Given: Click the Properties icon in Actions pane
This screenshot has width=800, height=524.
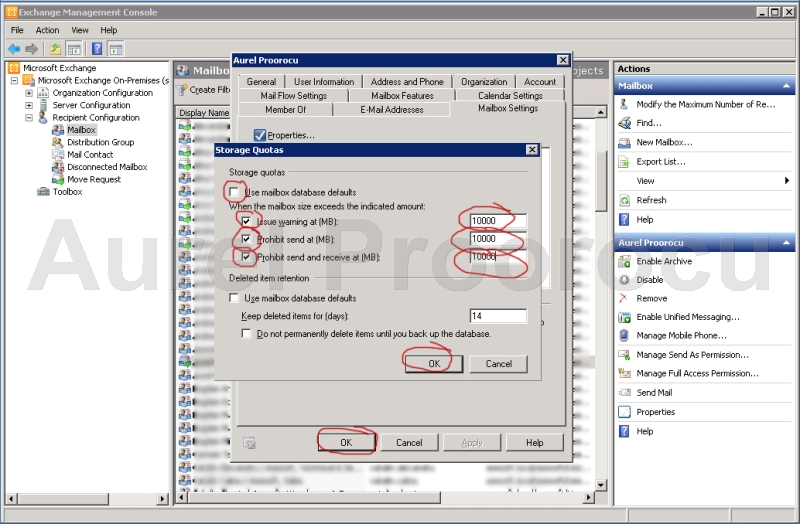Looking at the screenshot, I should [x=624, y=412].
